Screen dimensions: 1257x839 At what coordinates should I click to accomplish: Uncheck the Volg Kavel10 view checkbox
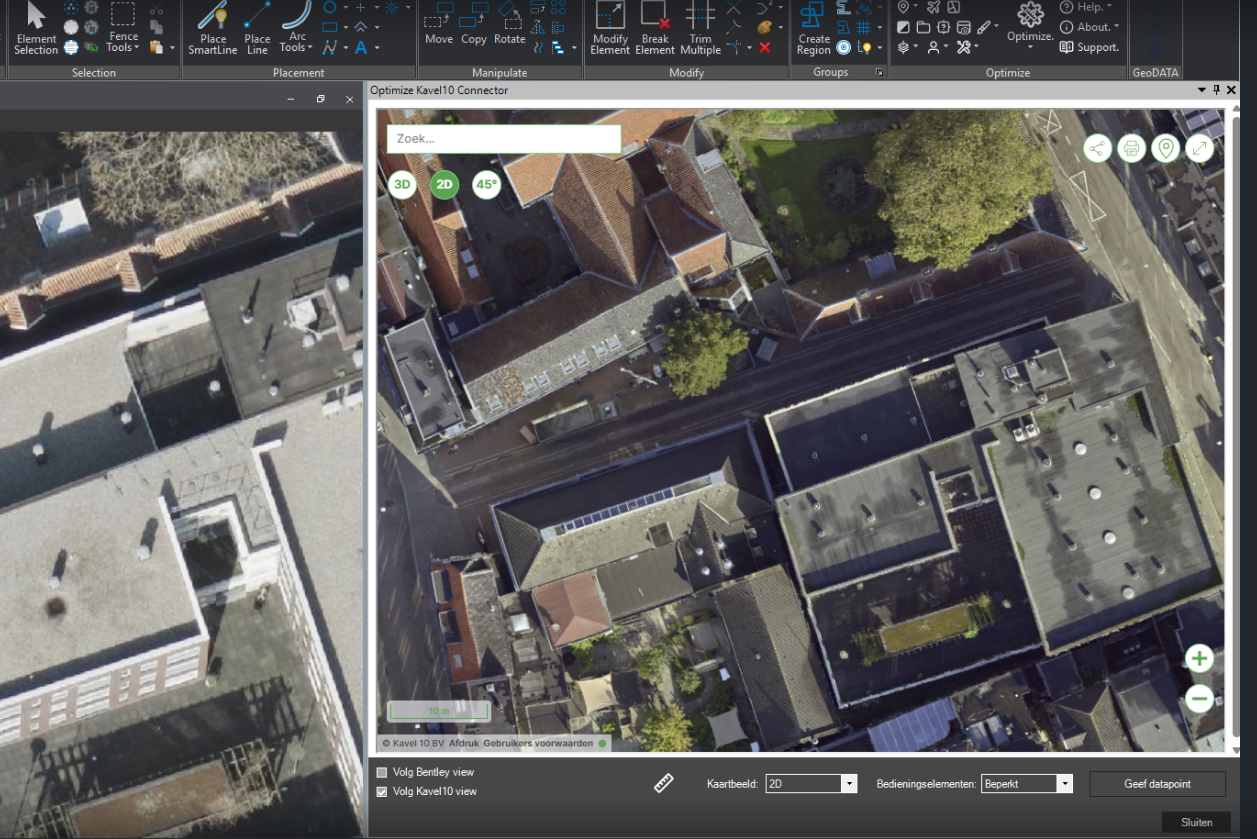(x=382, y=792)
